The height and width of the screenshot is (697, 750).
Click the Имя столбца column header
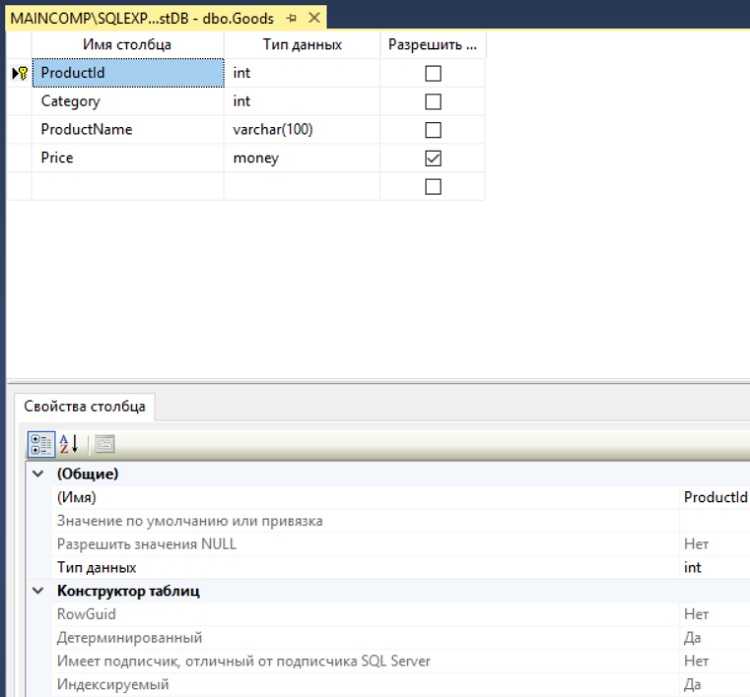tap(127, 45)
